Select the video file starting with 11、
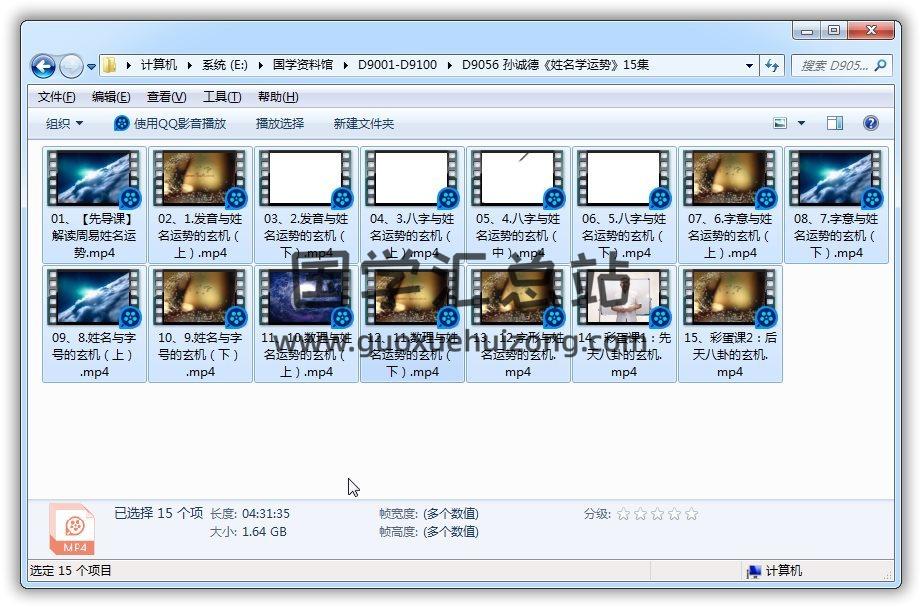This screenshot has height=609, width=922. (x=306, y=323)
